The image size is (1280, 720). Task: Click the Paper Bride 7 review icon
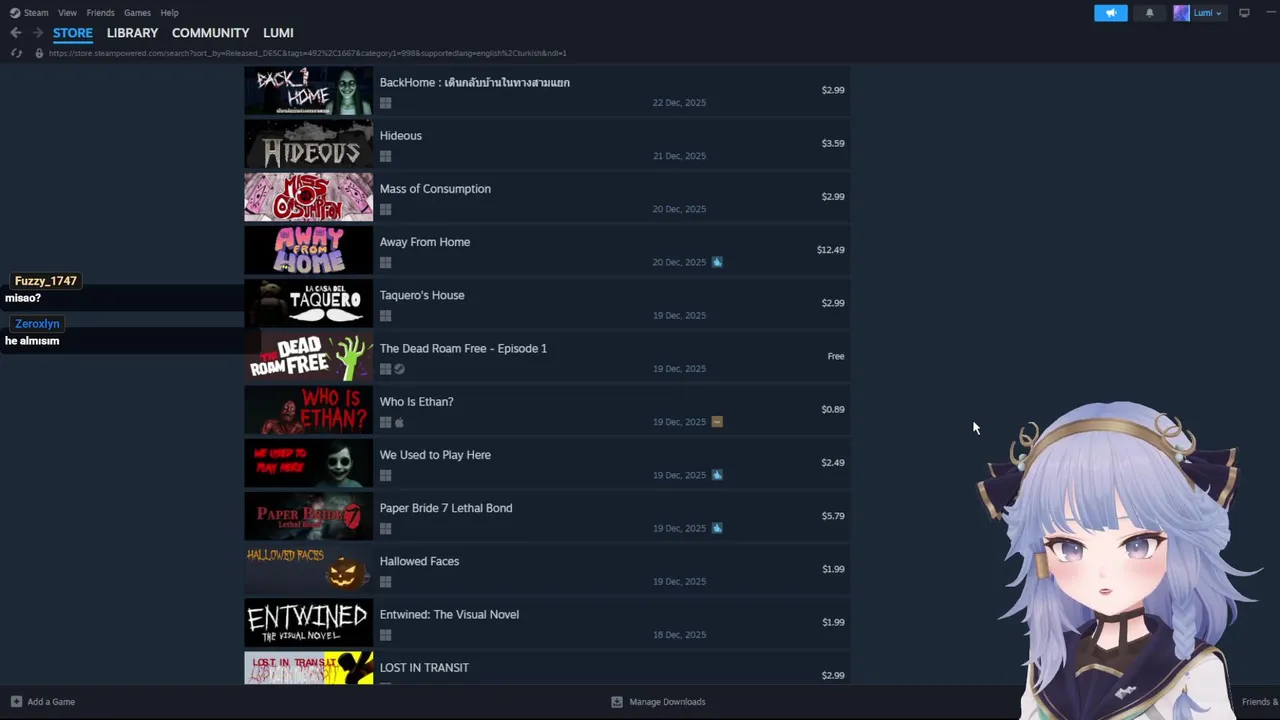[717, 528]
